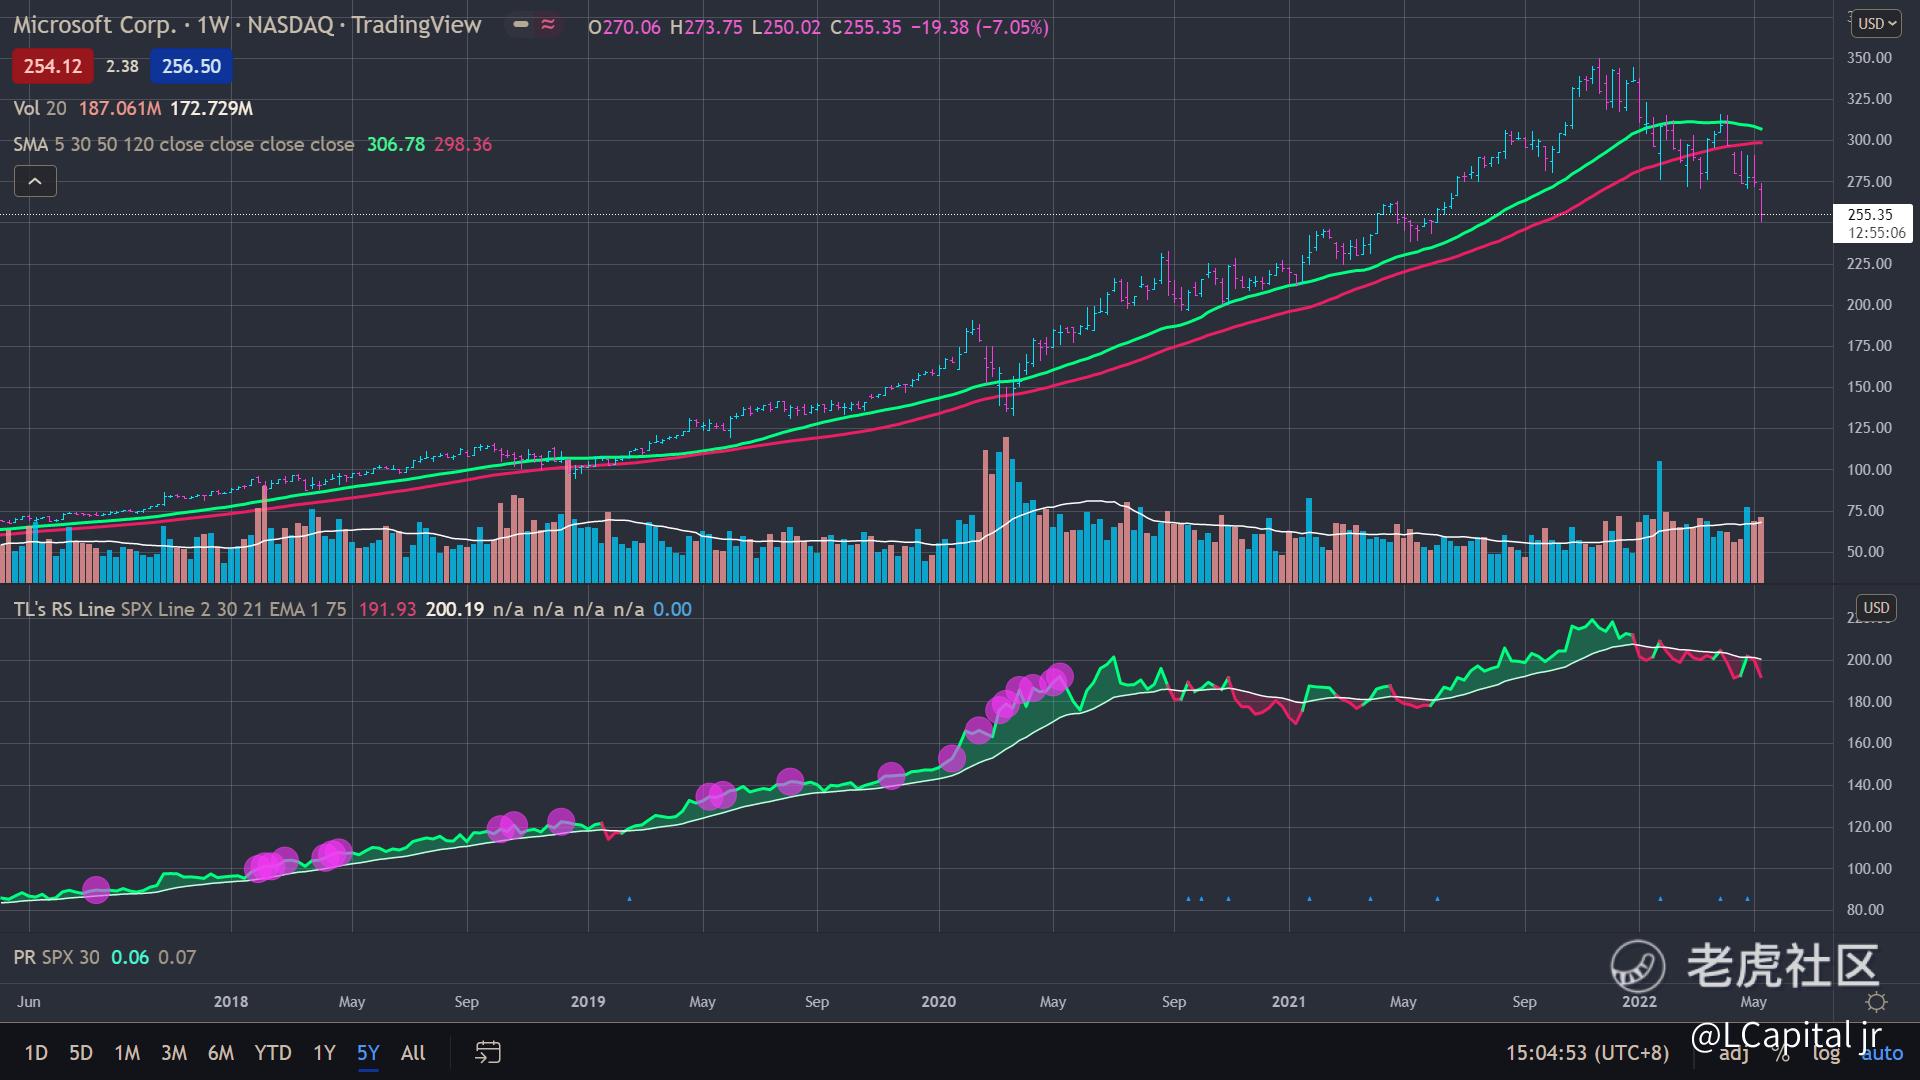Screen dimensions: 1920x1080
Task: Click the blue 256.50 buy price button
Action: pos(191,66)
